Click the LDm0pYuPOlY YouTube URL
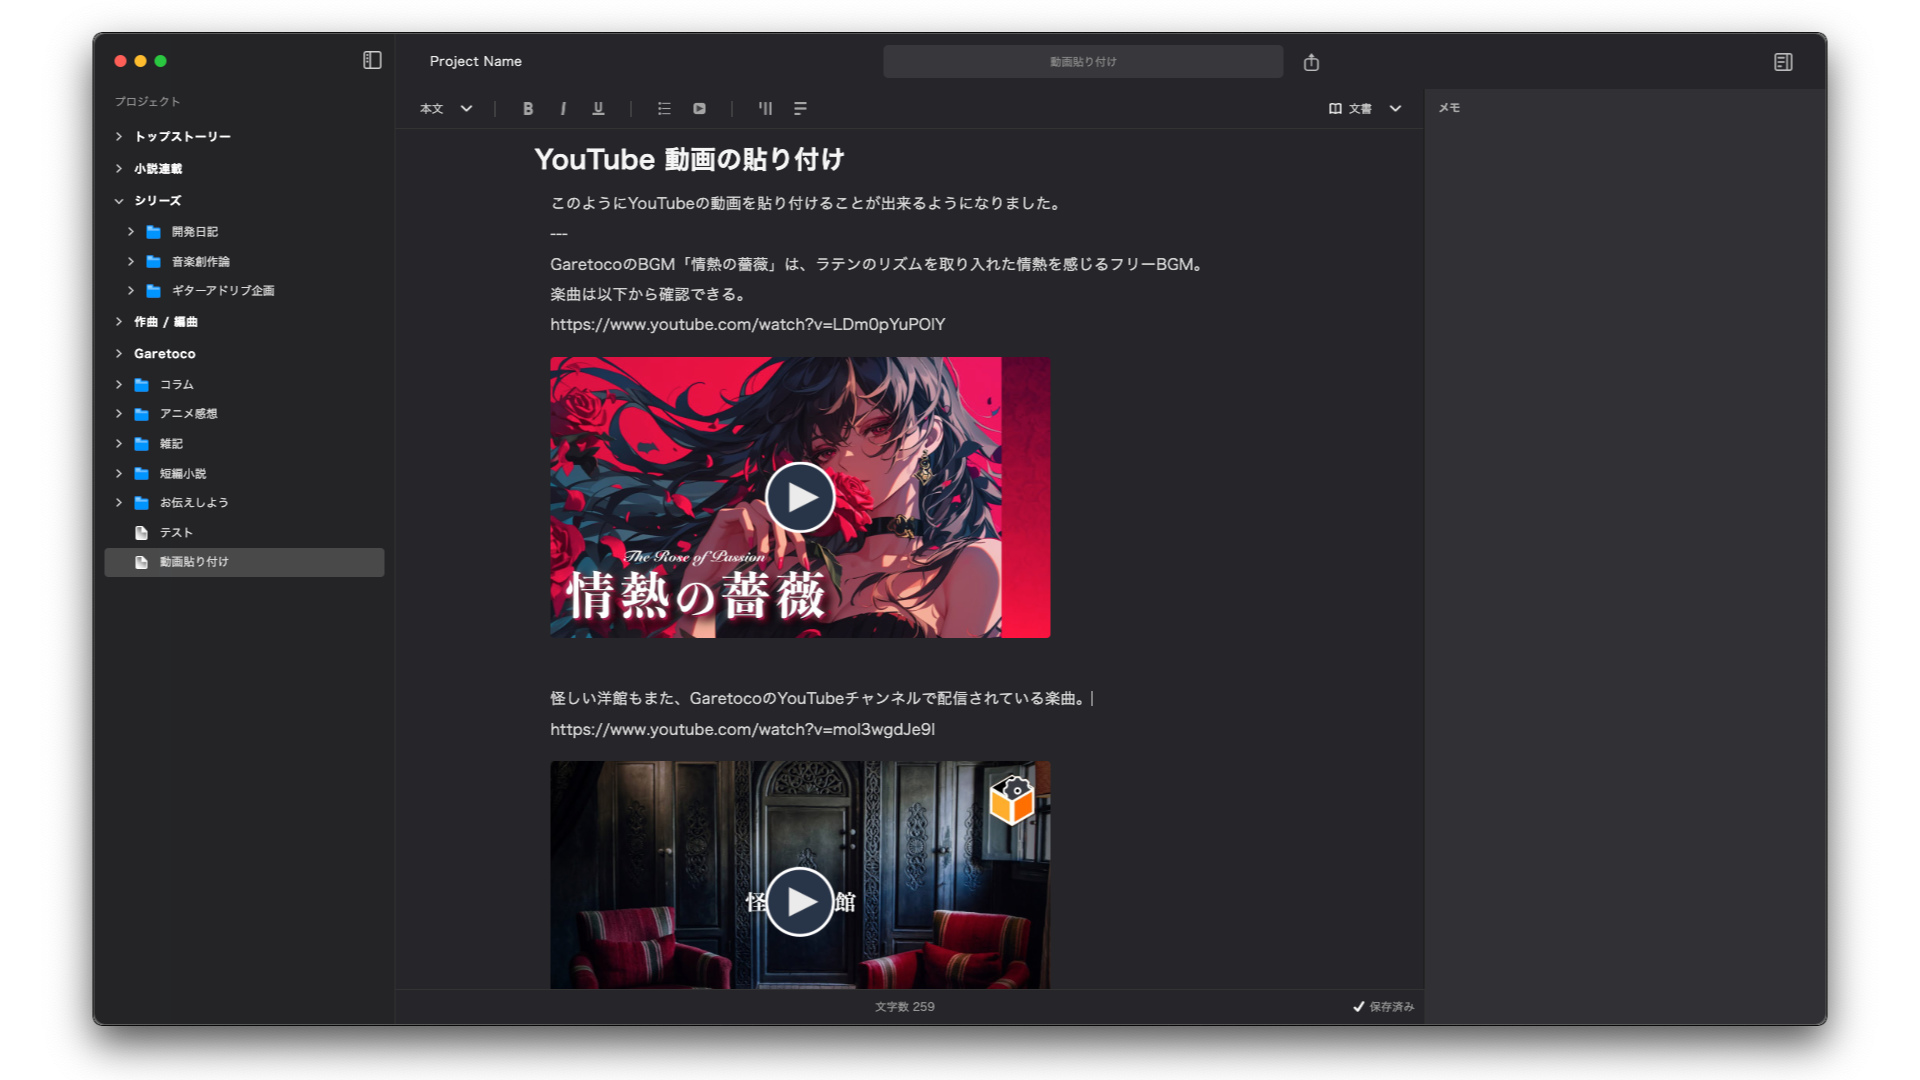 [x=747, y=324]
